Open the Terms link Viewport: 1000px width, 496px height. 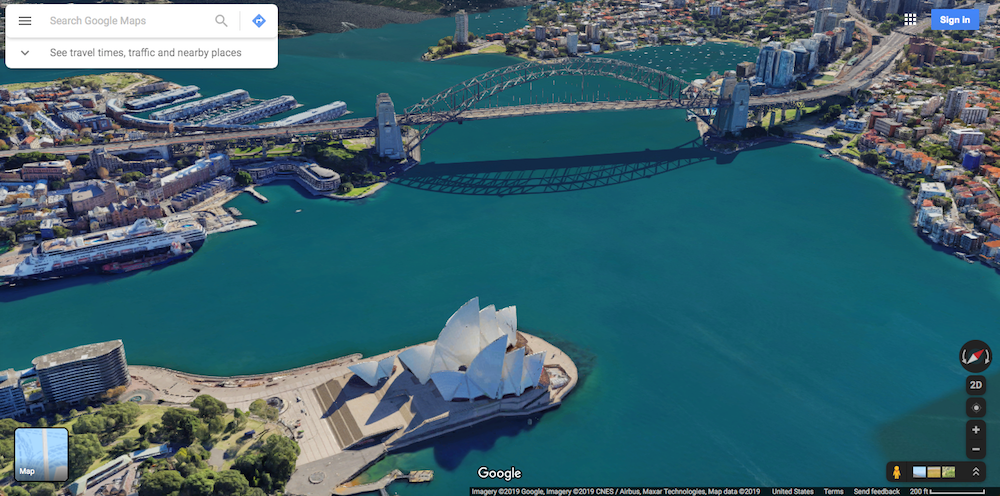(833, 491)
